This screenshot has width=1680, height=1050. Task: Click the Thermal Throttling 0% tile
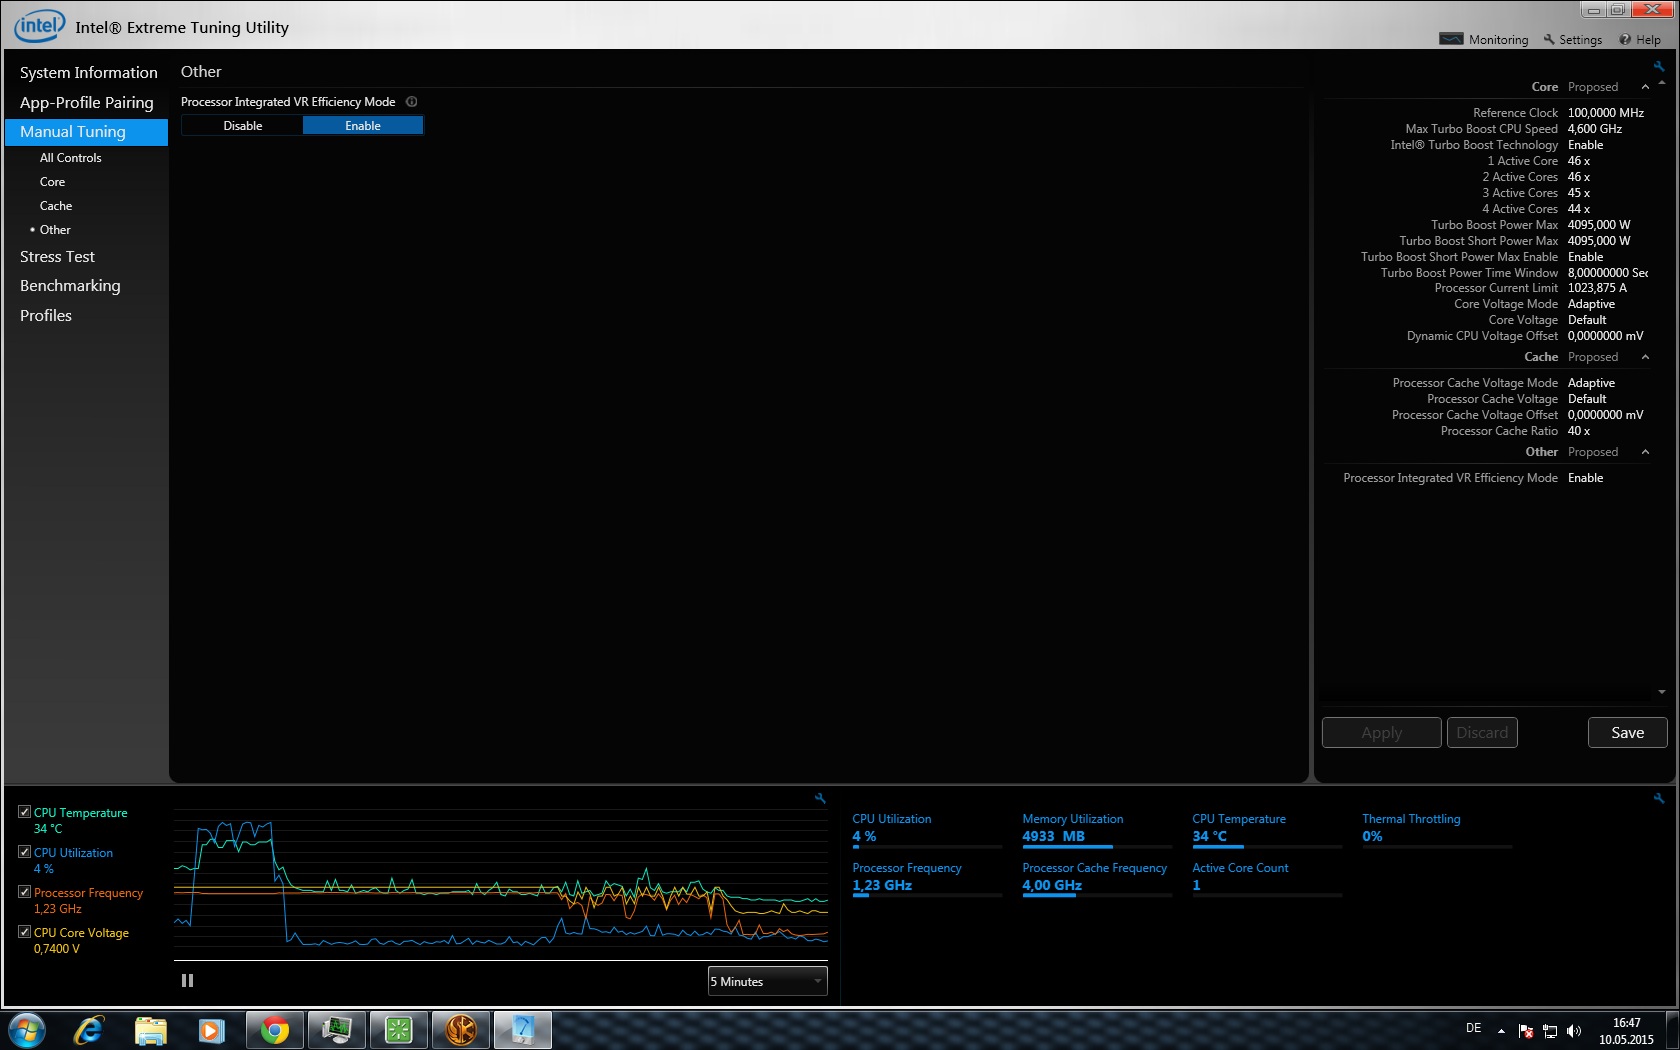pyautogui.click(x=1437, y=830)
